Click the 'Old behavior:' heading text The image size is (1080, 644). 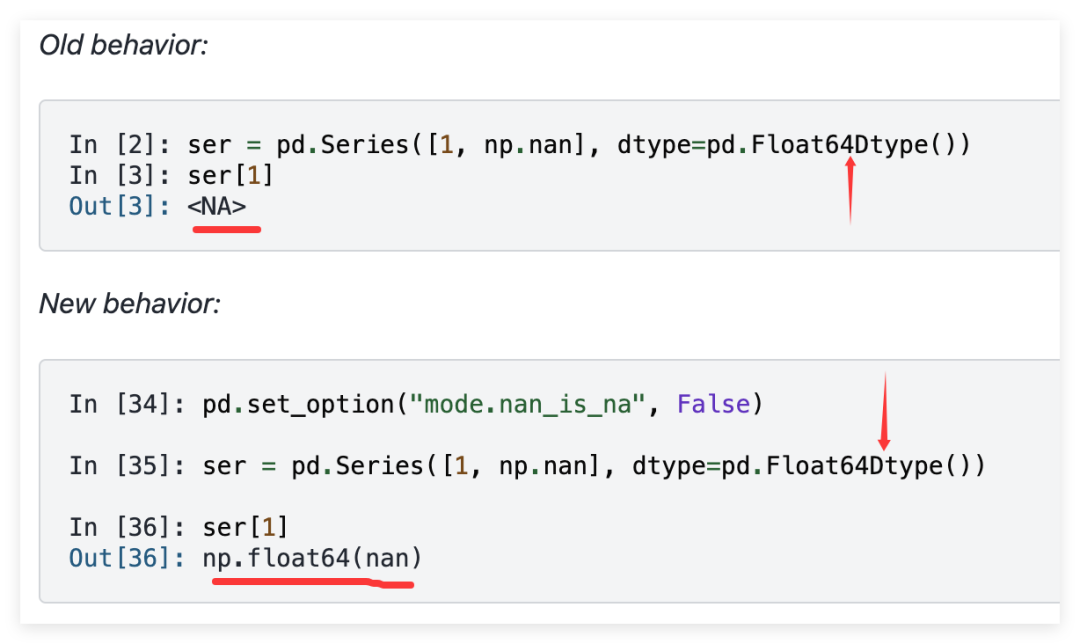tap(123, 45)
